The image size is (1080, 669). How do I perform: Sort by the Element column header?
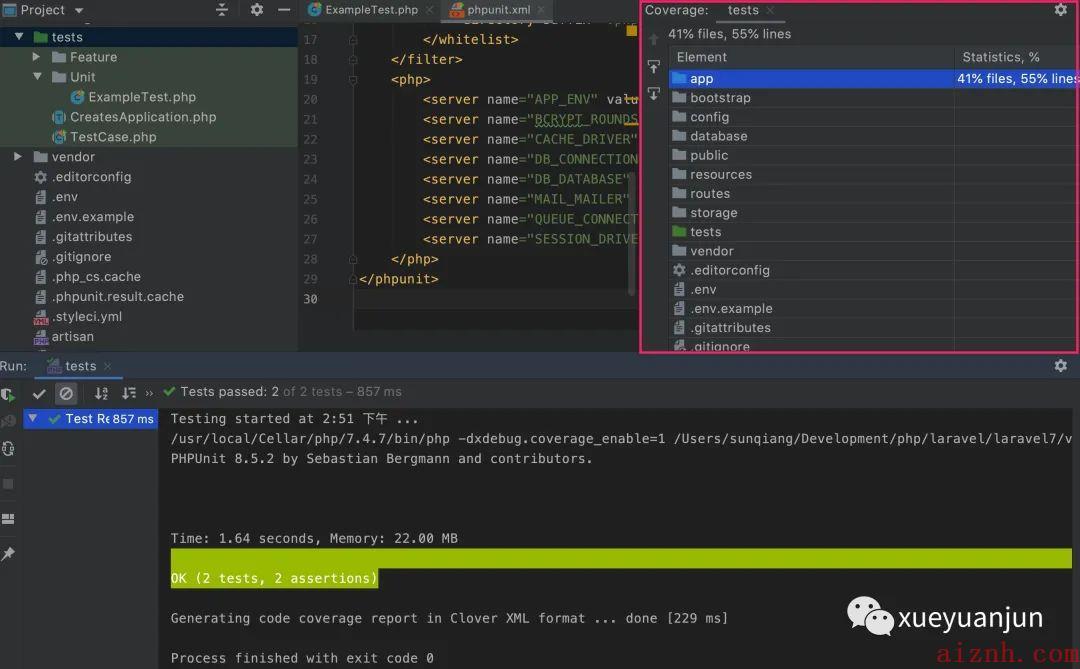pyautogui.click(x=811, y=57)
